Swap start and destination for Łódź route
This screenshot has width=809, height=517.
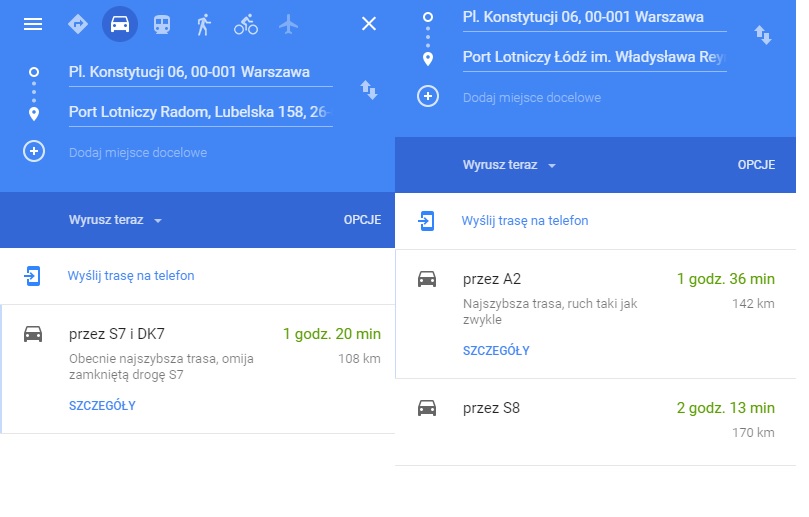tap(763, 36)
